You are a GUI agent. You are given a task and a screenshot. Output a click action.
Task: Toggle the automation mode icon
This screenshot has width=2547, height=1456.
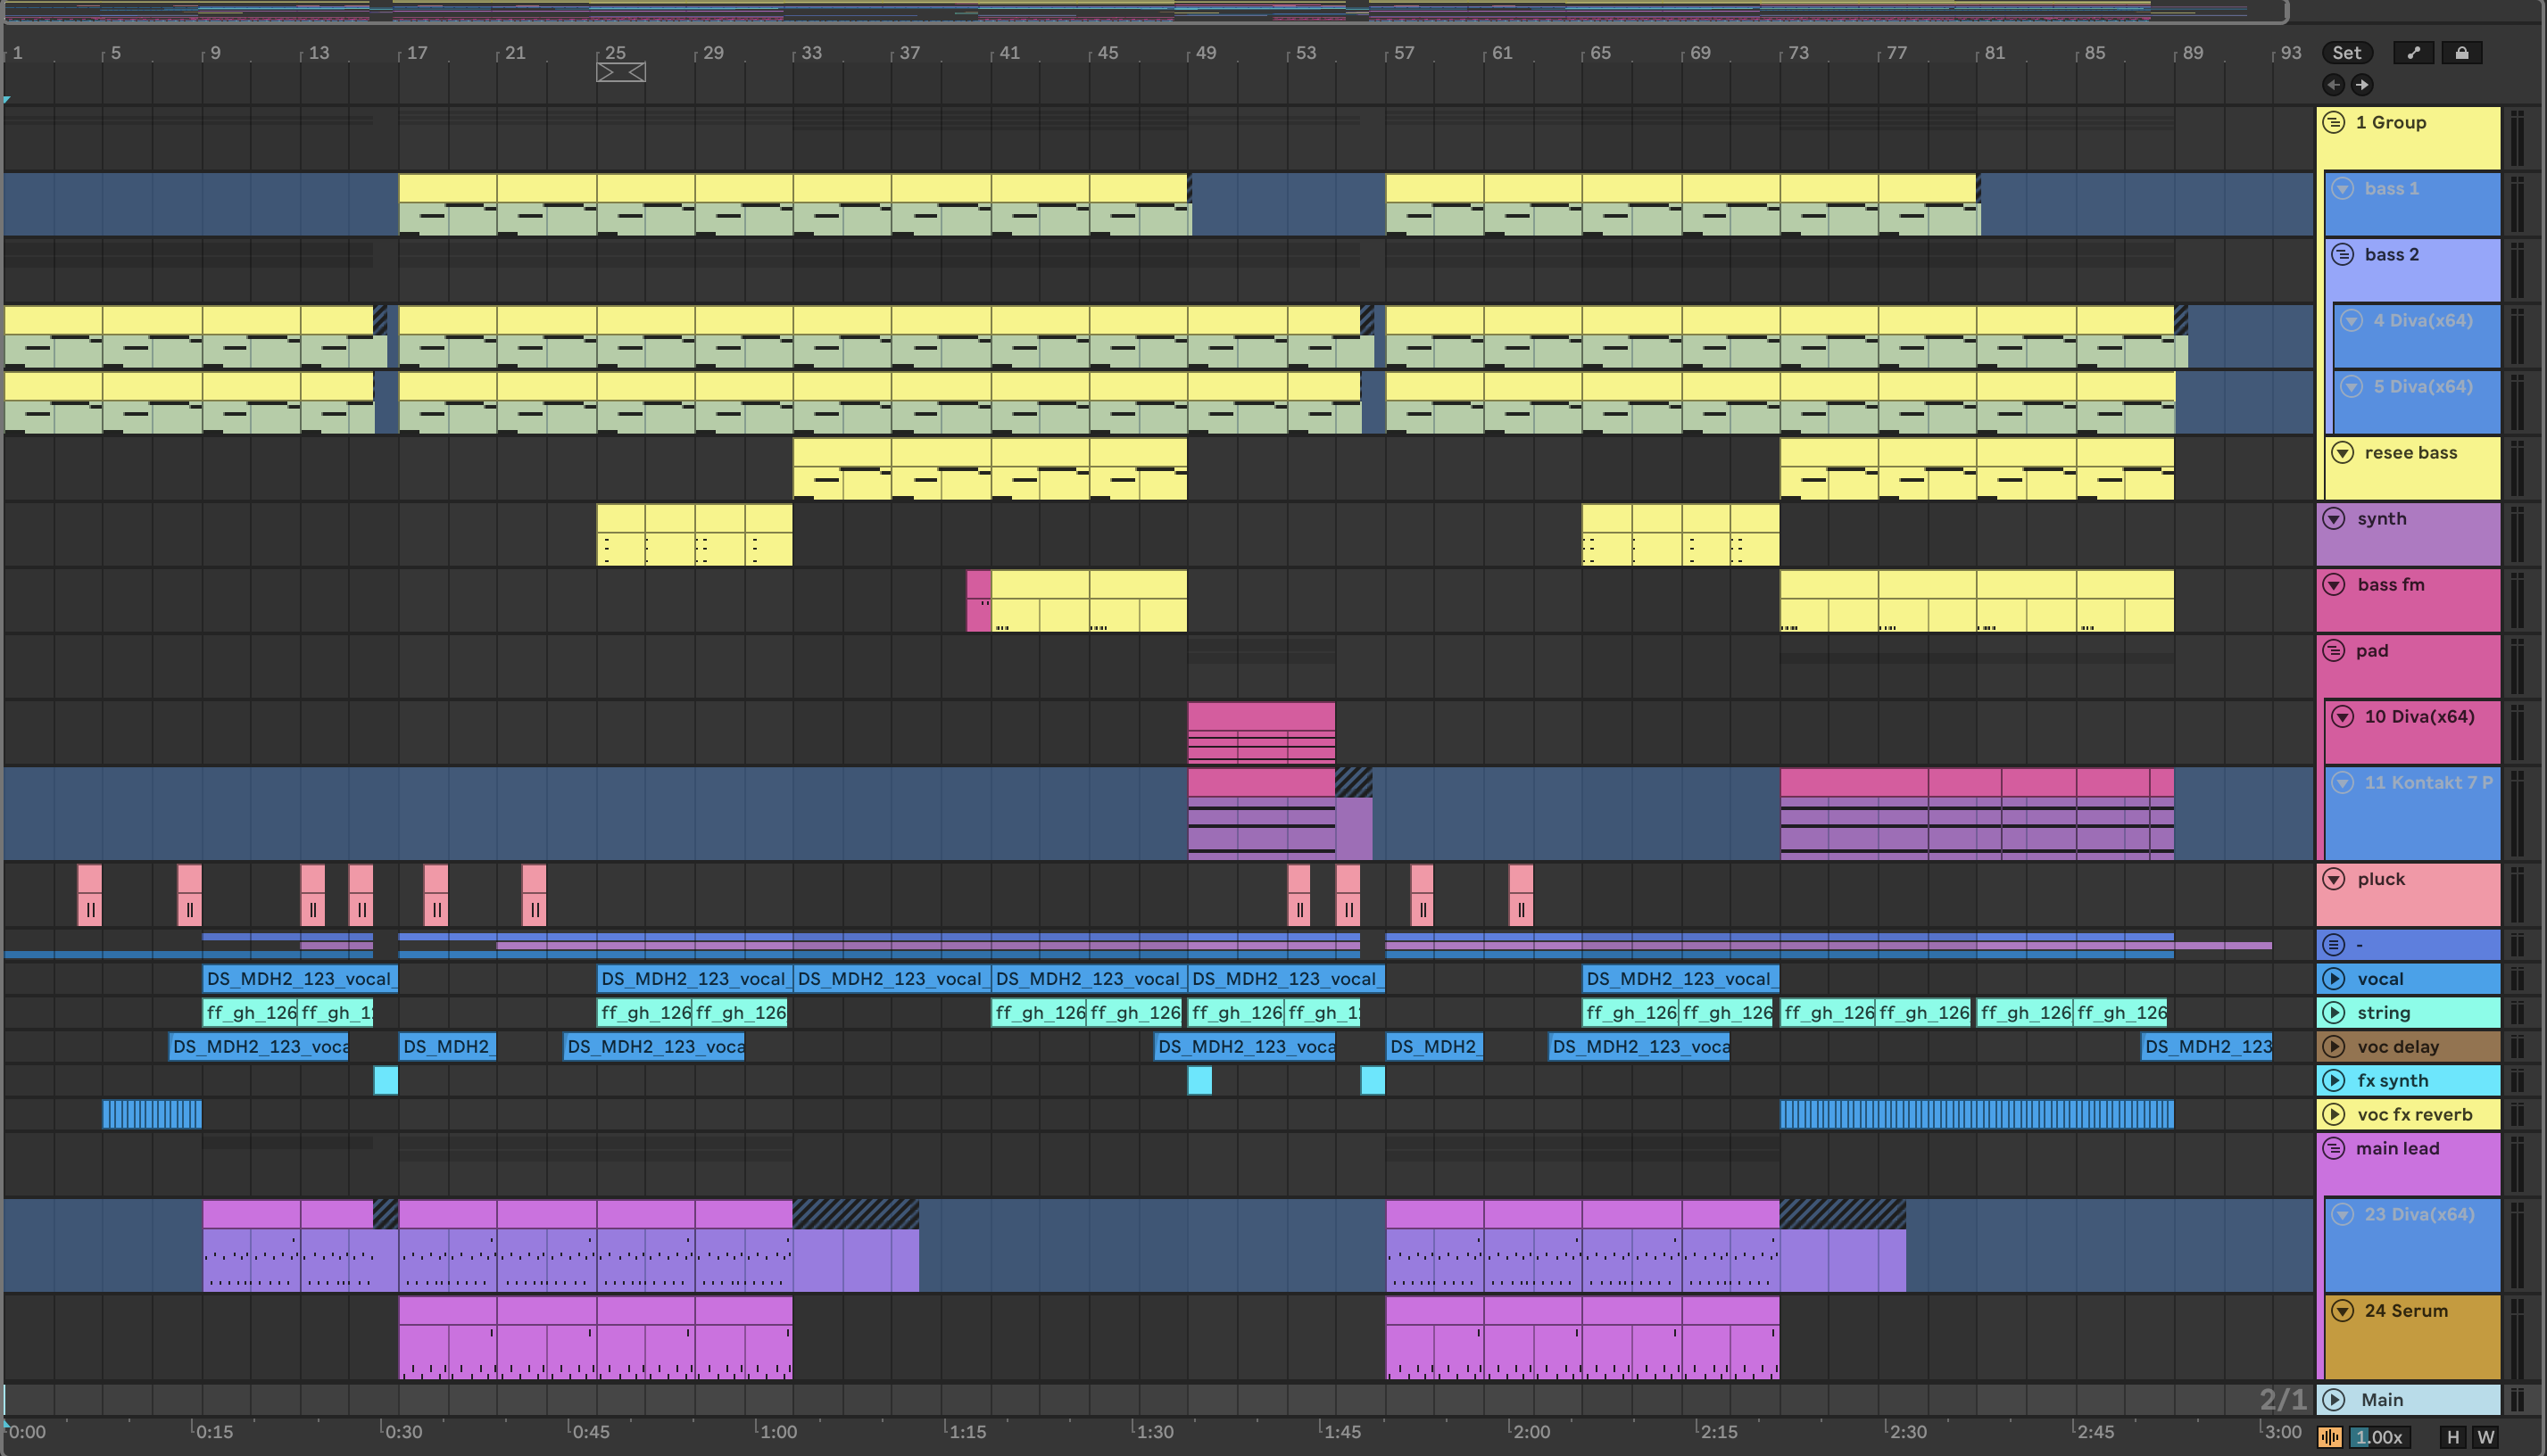pyautogui.click(x=2413, y=53)
